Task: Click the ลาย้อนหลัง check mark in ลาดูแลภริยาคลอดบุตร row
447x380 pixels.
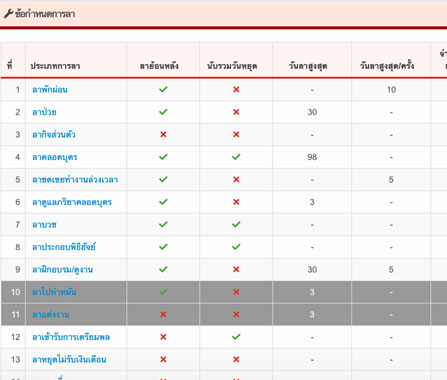Action: (163, 202)
